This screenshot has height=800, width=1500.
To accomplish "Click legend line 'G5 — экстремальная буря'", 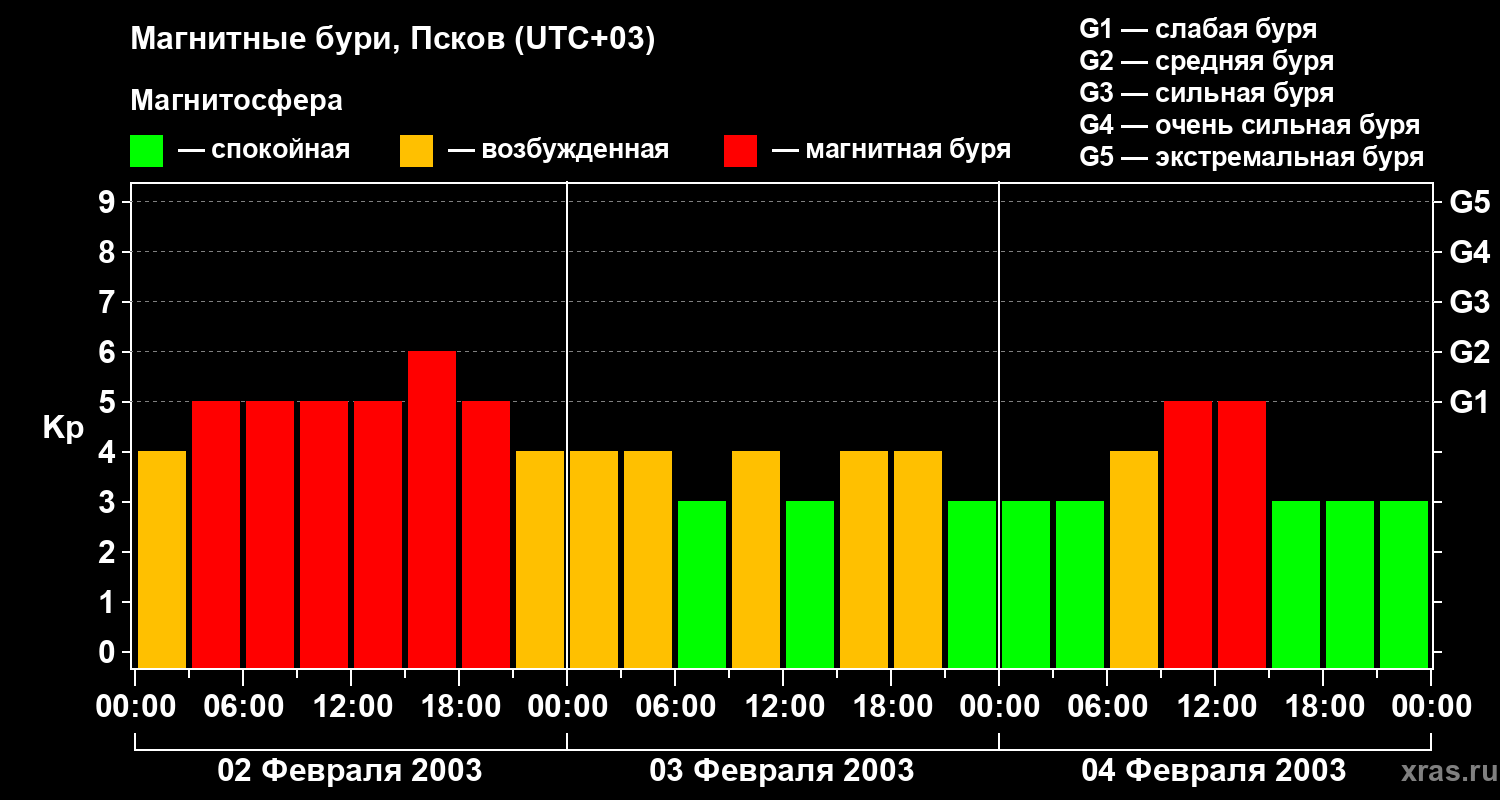I will [x=1251, y=157].
